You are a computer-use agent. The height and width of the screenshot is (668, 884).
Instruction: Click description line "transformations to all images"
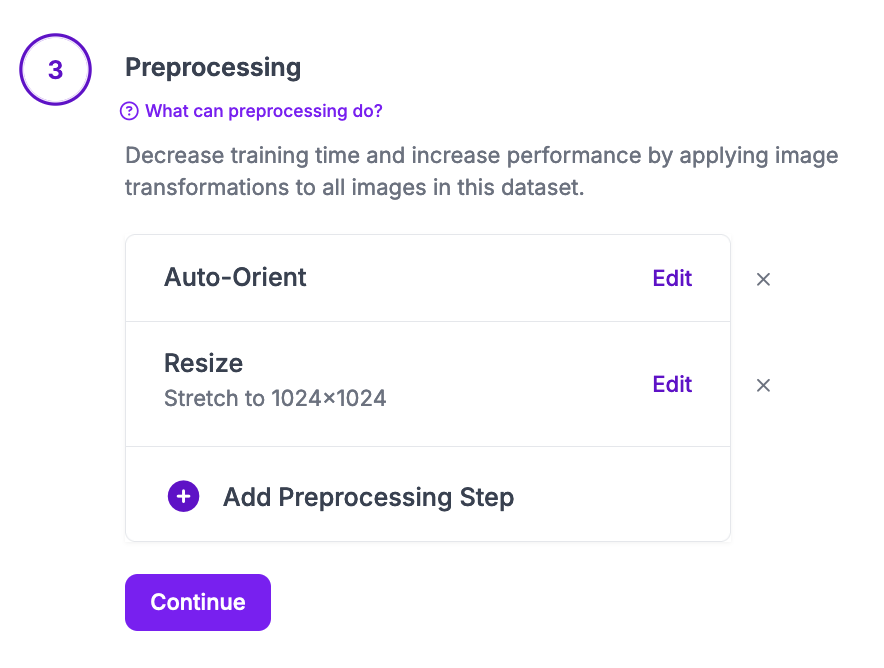(x=355, y=187)
